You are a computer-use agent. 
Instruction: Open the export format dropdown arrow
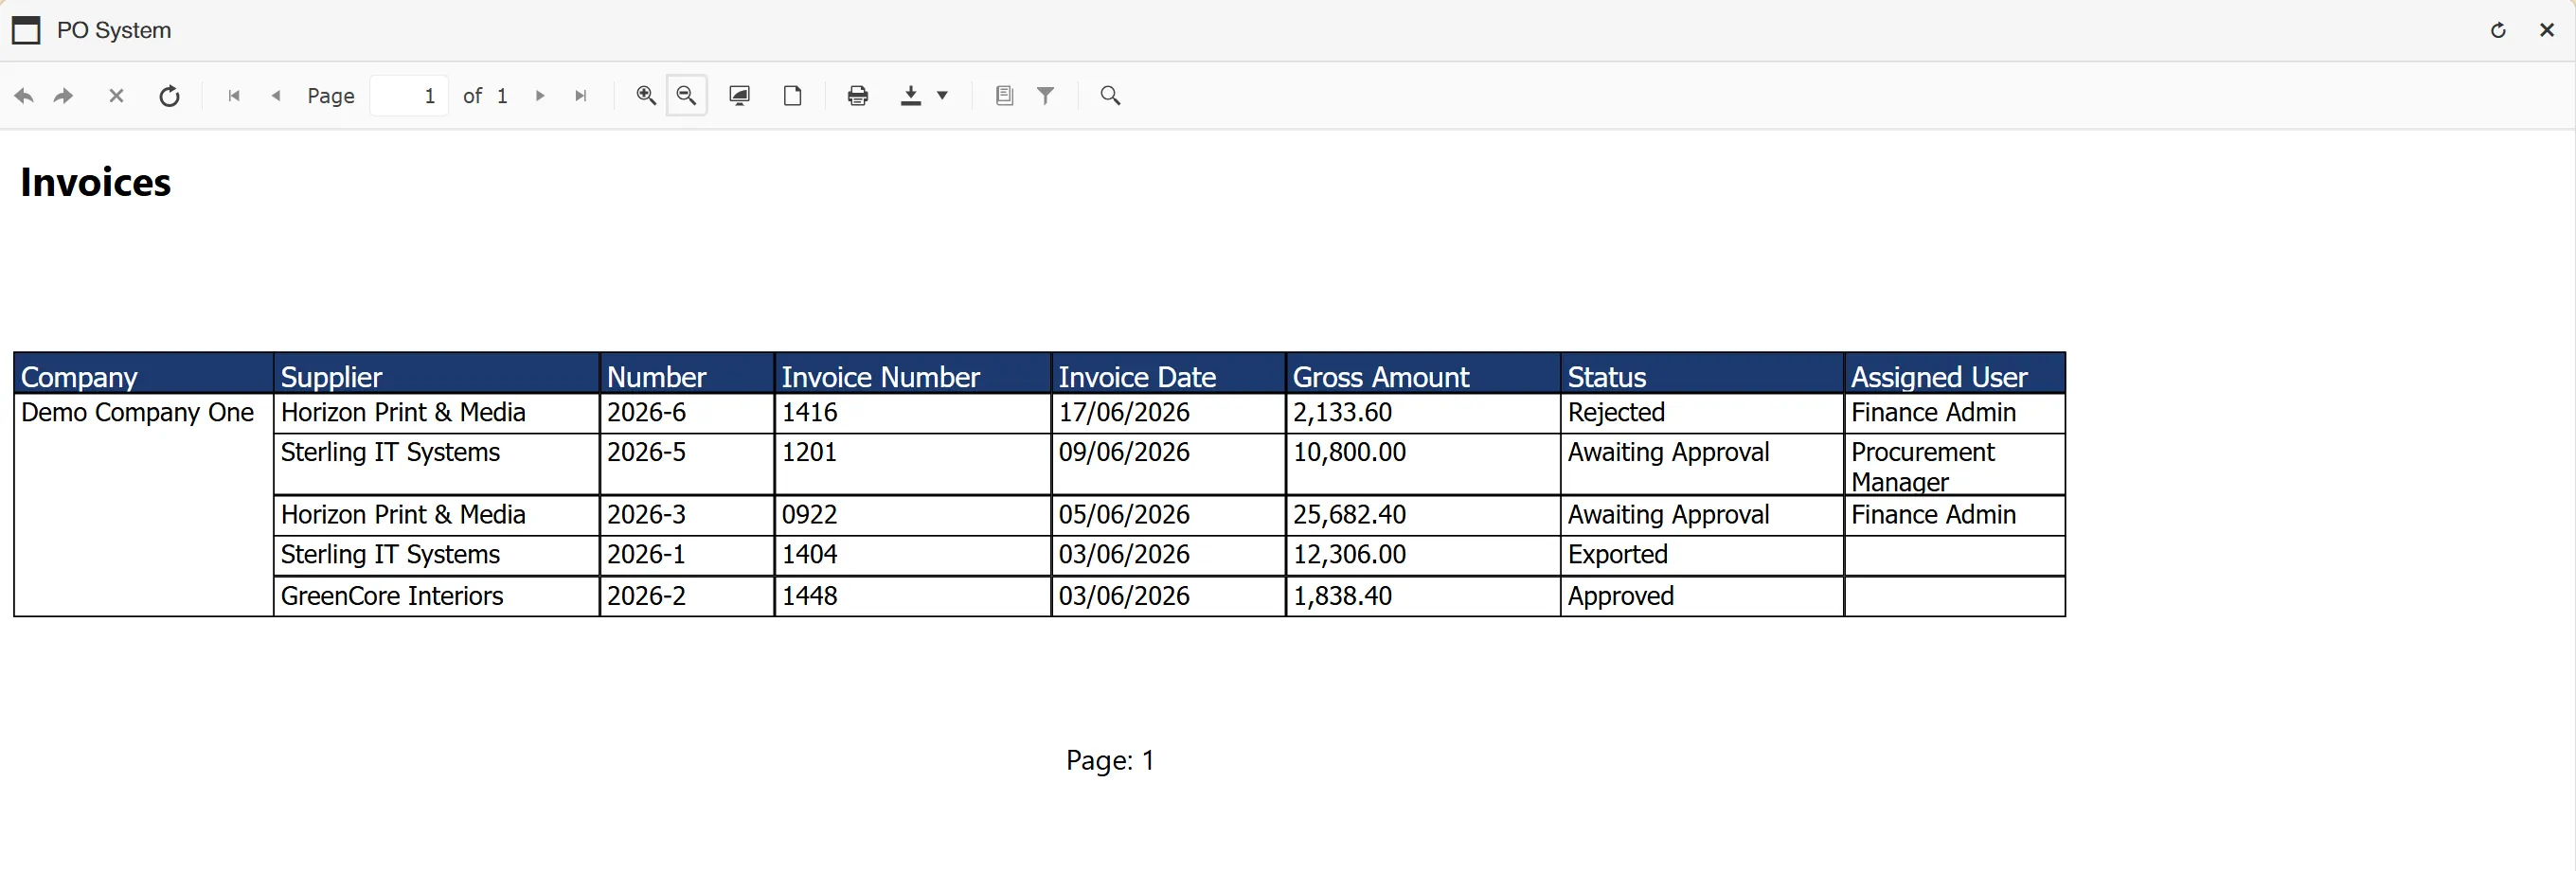pos(942,96)
